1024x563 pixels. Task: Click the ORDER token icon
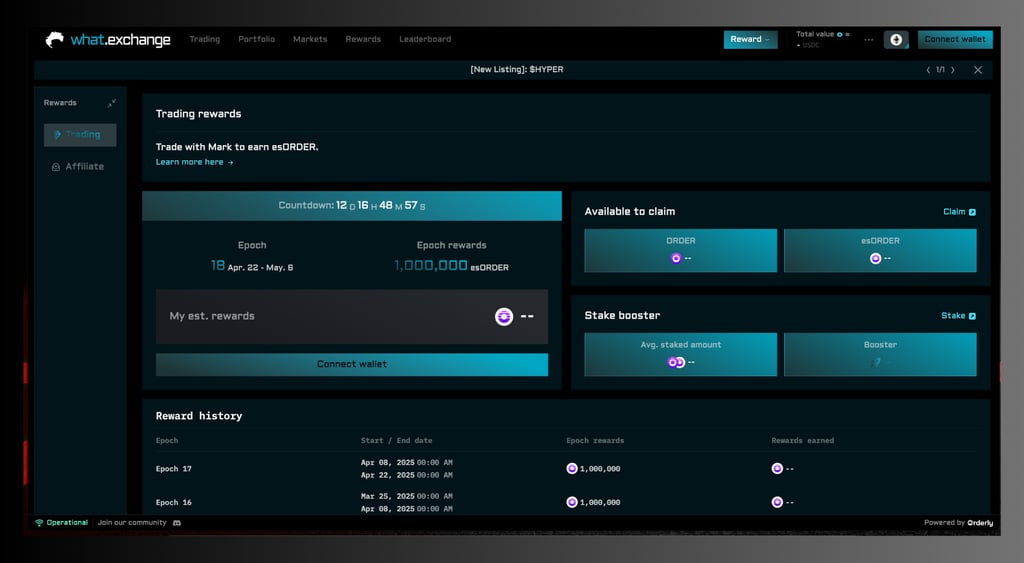pos(676,259)
